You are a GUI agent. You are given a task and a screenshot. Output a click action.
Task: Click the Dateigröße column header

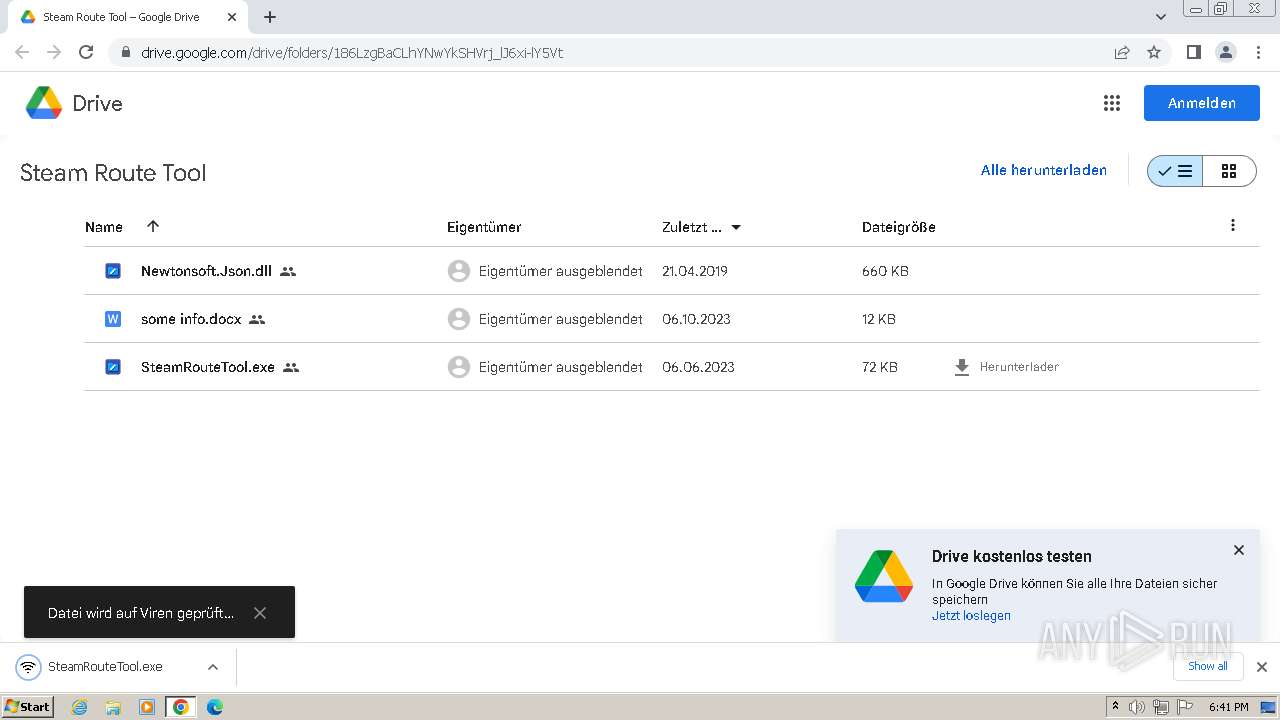[899, 227]
